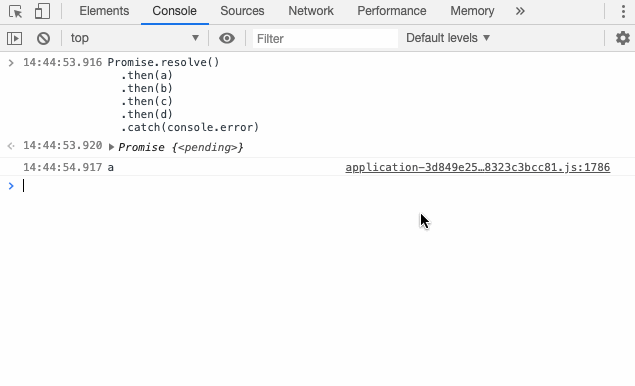Activate the inspect element picker icon

tap(15, 11)
